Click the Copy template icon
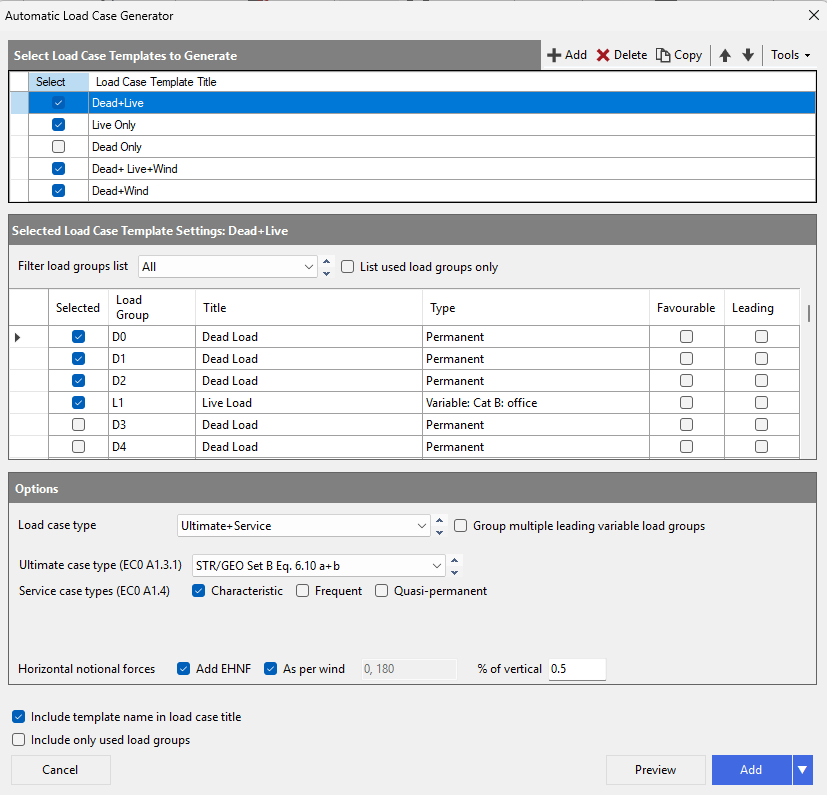 pos(663,55)
